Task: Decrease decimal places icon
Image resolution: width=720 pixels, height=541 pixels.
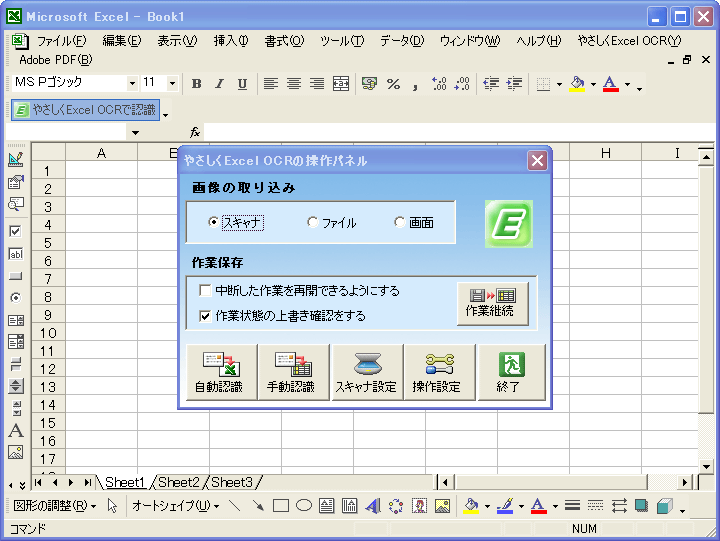Action: (x=462, y=84)
